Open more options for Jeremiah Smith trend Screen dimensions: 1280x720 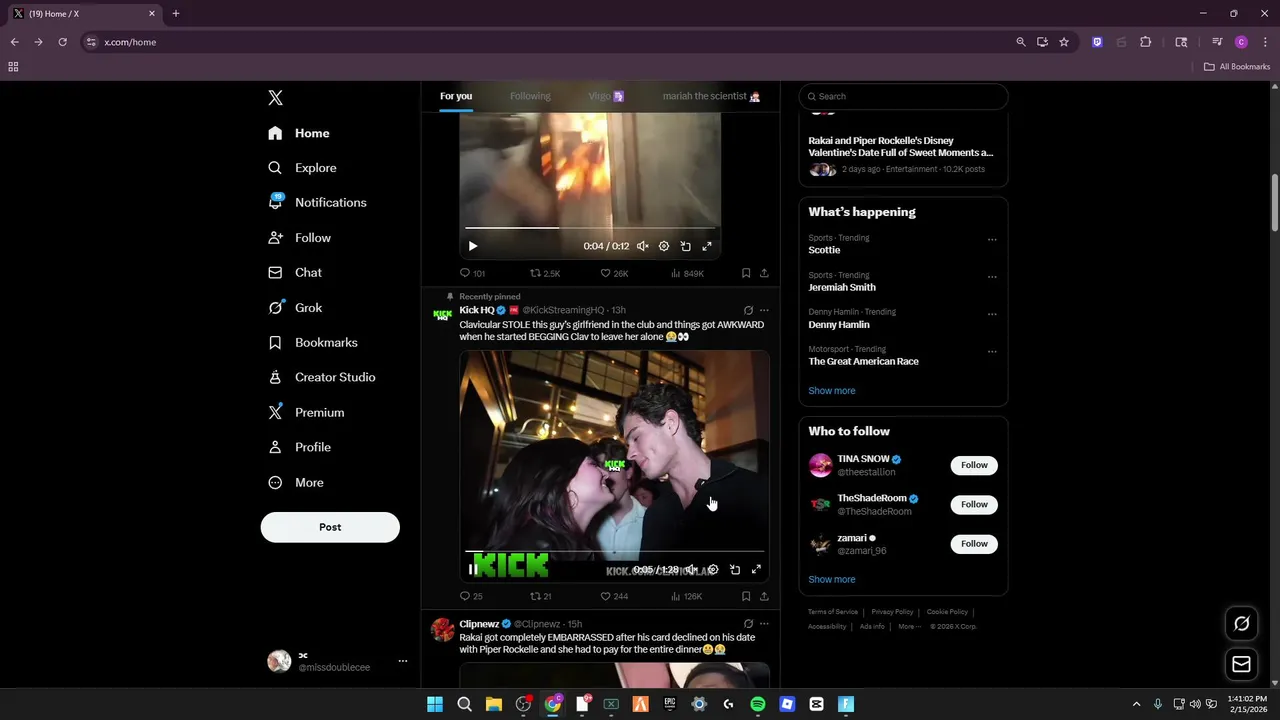(992, 277)
